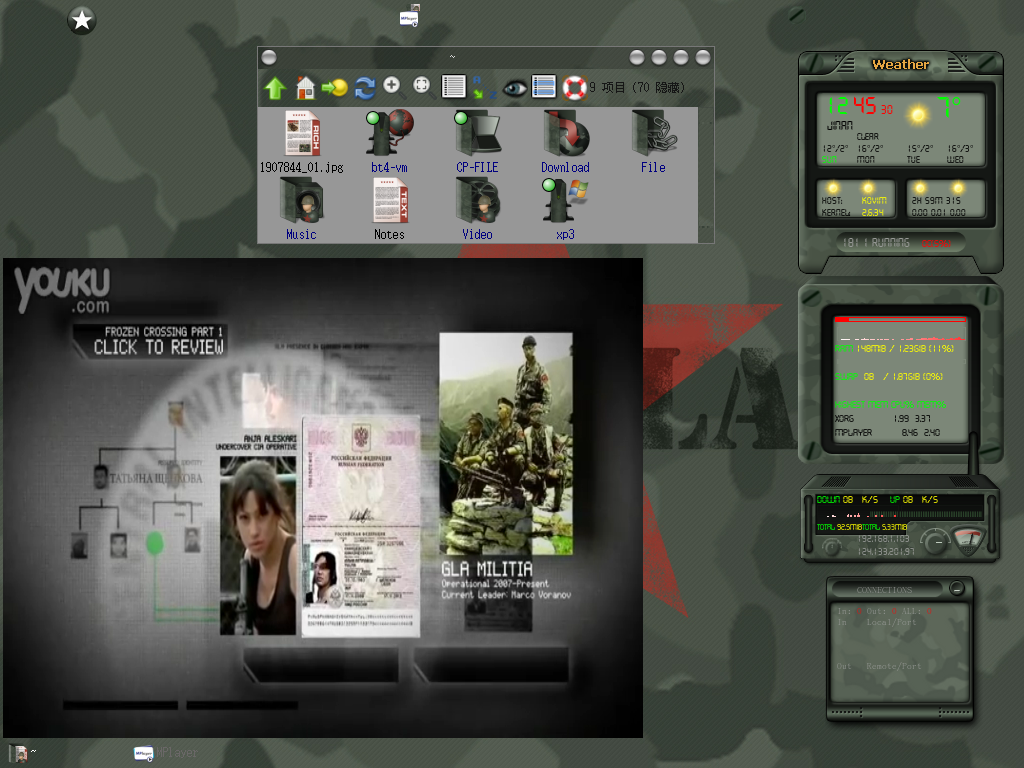Viewport: 1024px width, 768px height.
Task: Click the zoom-to-fit magnifier icon
Action: click(423, 86)
